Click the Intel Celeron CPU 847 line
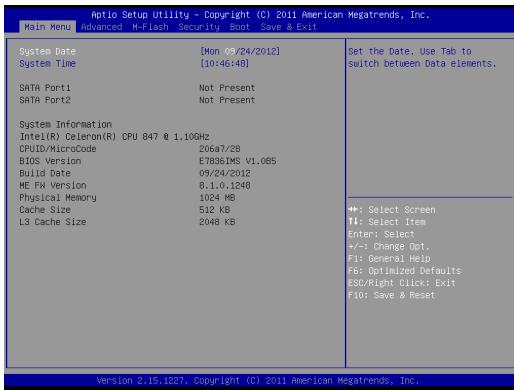Image resolution: width=514 pixels, height=390 pixels. click(114, 137)
